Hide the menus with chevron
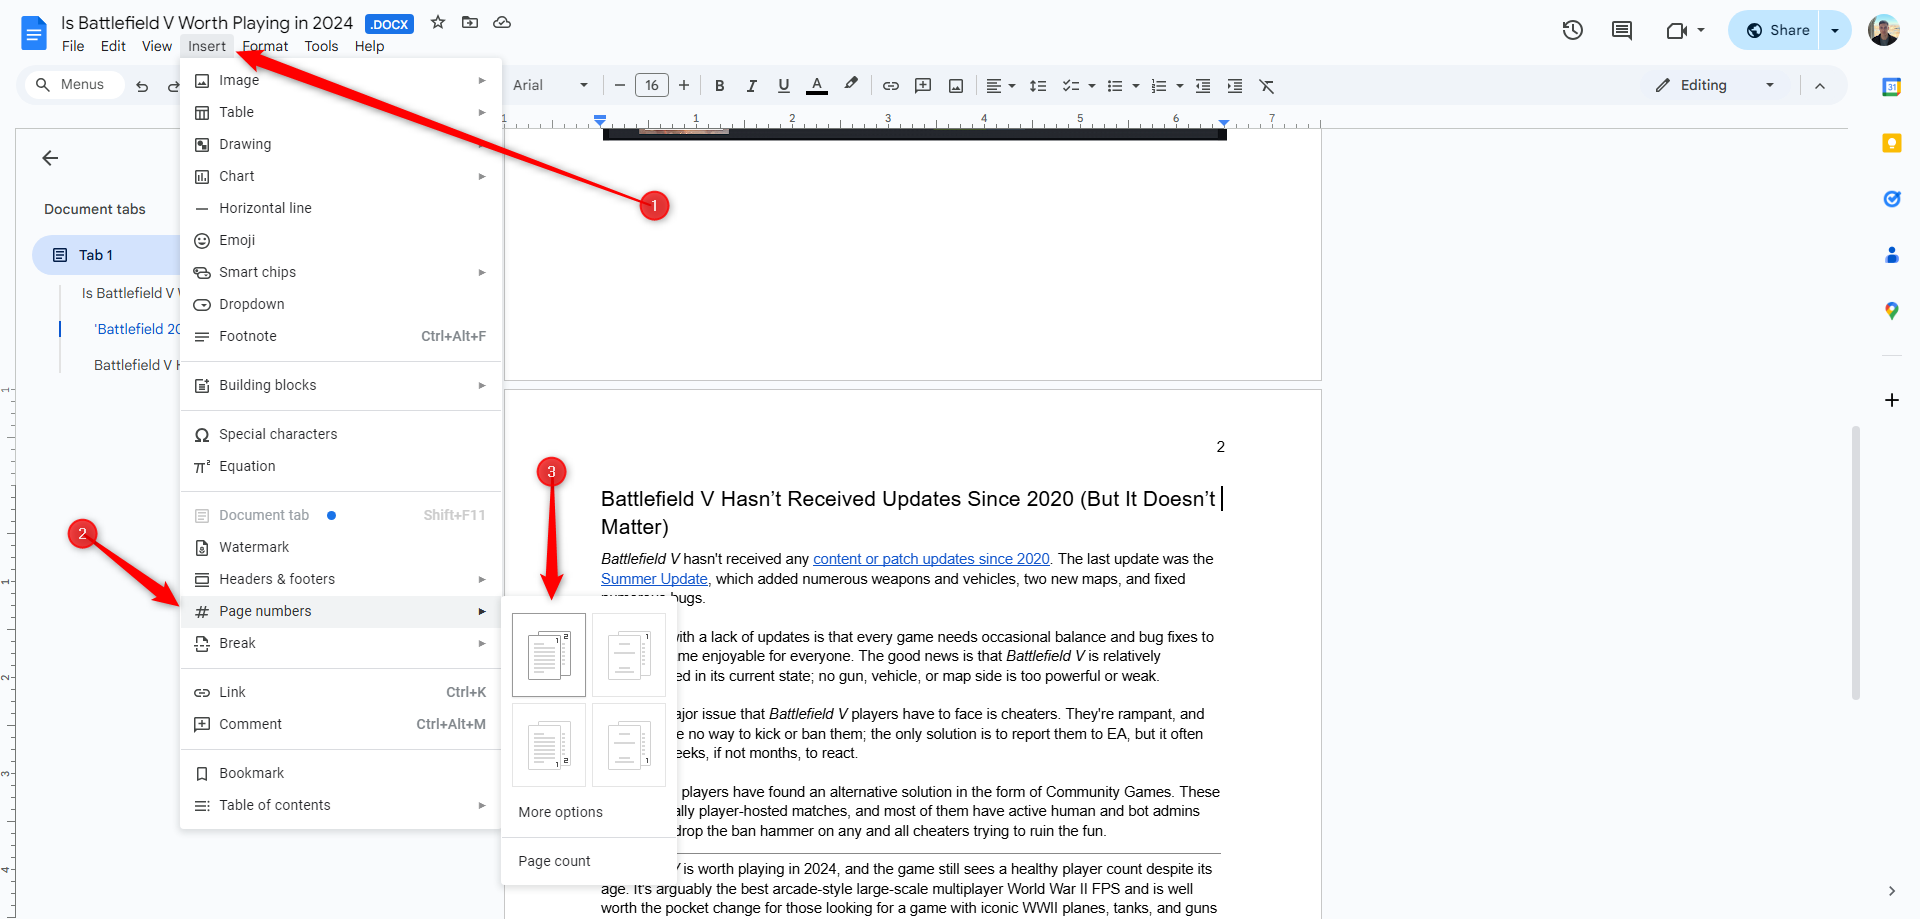The image size is (1920, 919). click(1820, 86)
